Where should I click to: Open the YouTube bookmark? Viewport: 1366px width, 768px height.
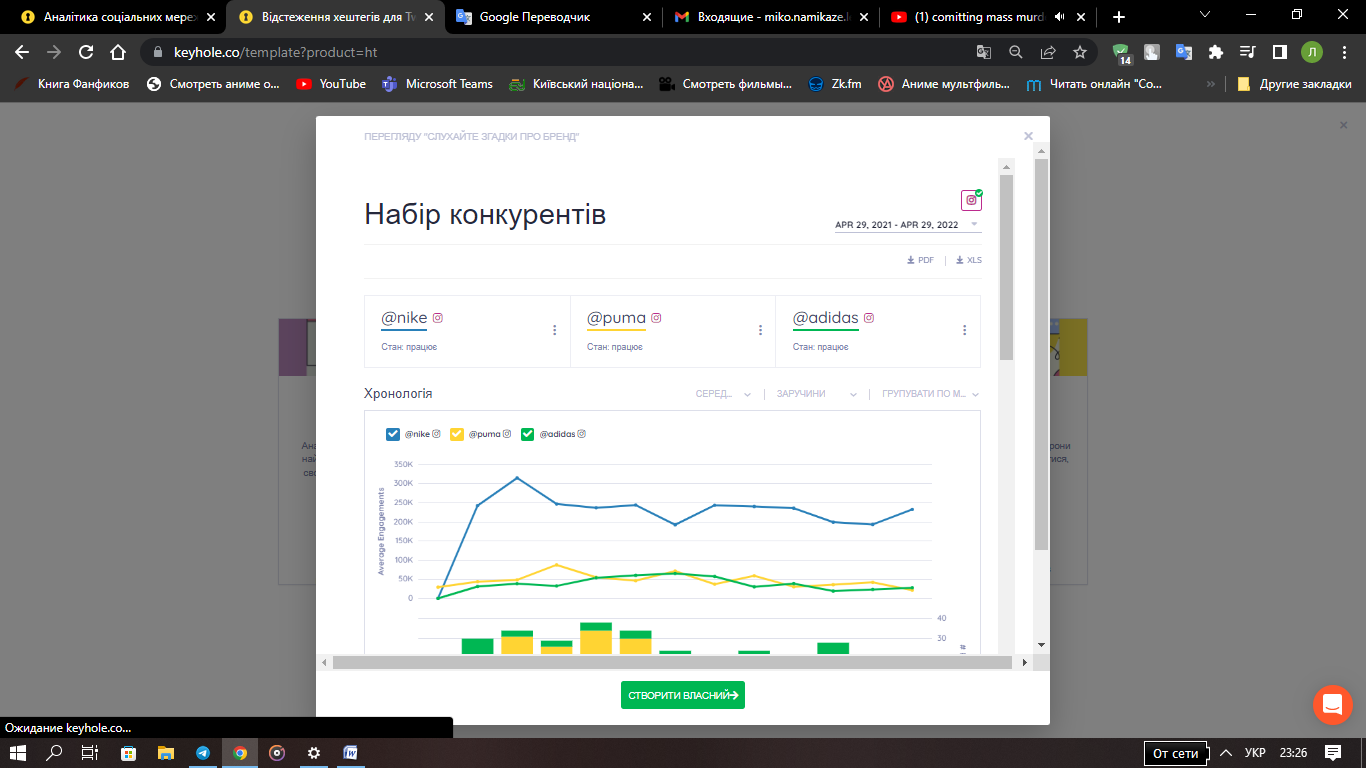pyautogui.click(x=331, y=84)
